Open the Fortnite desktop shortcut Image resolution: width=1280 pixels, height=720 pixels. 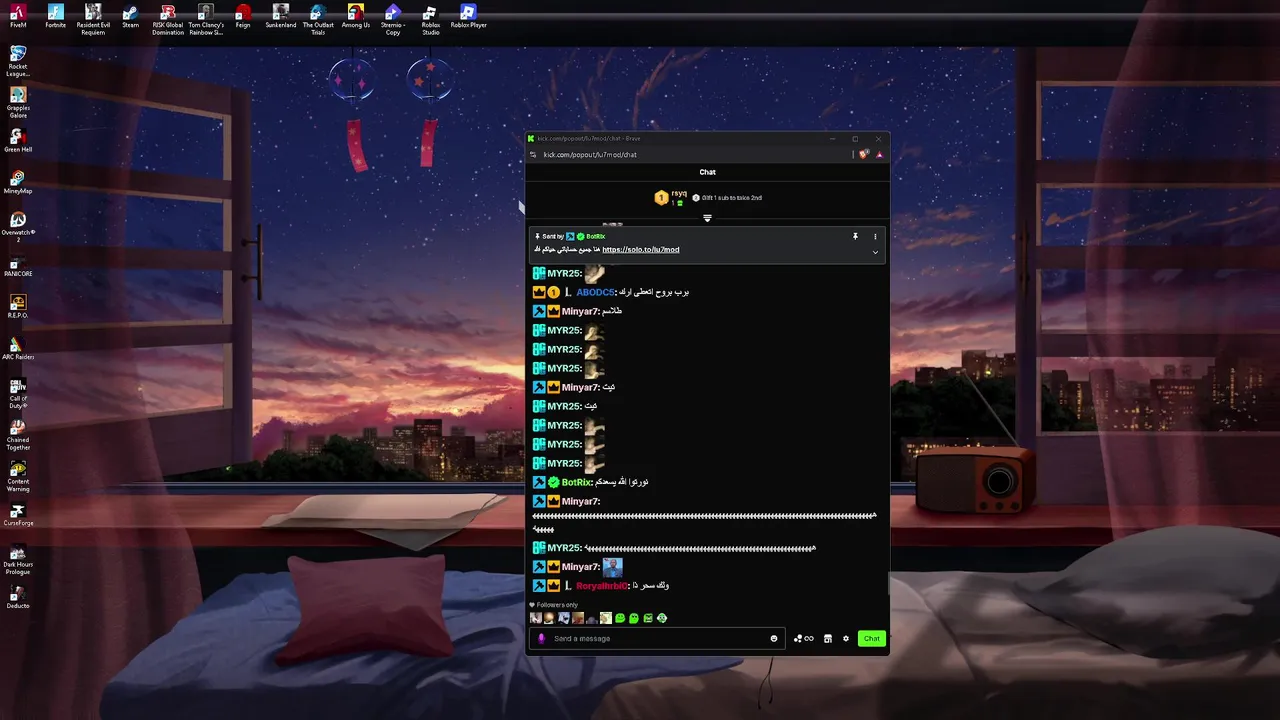point(55,16)
